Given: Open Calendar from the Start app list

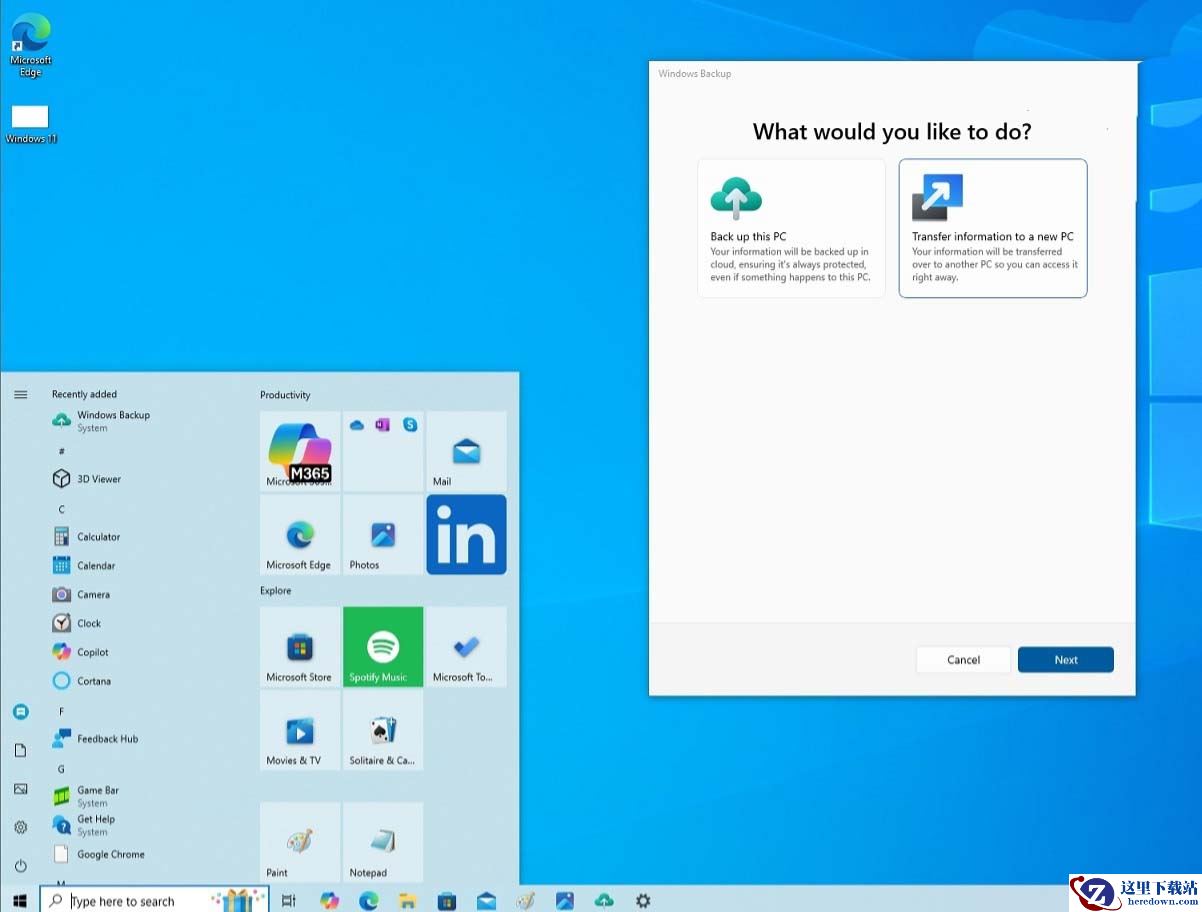Looking at the screenshot, I should [x=84, y=566].
